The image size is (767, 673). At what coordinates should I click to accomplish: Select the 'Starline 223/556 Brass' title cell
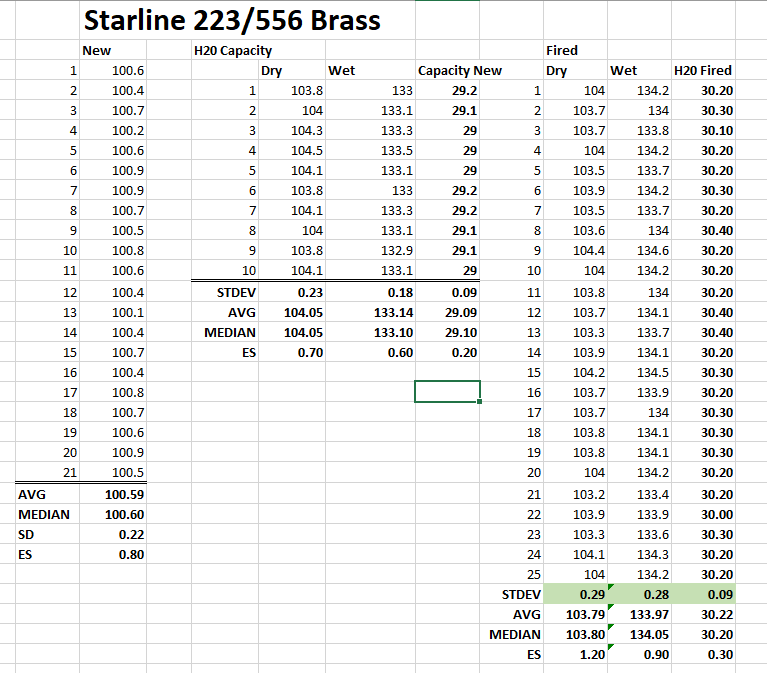232,21
